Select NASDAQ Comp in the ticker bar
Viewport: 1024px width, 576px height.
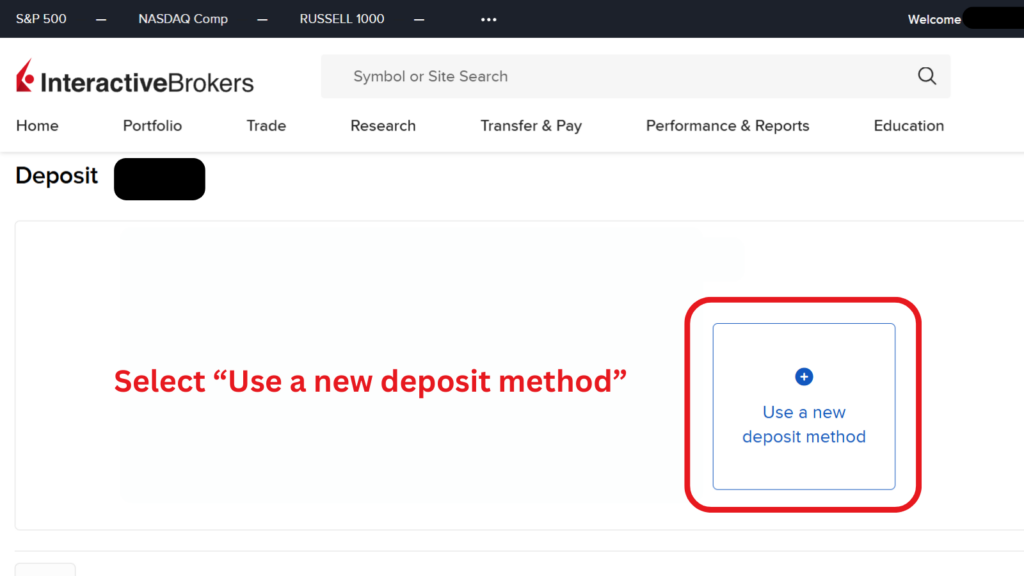(x=183, y=18)
